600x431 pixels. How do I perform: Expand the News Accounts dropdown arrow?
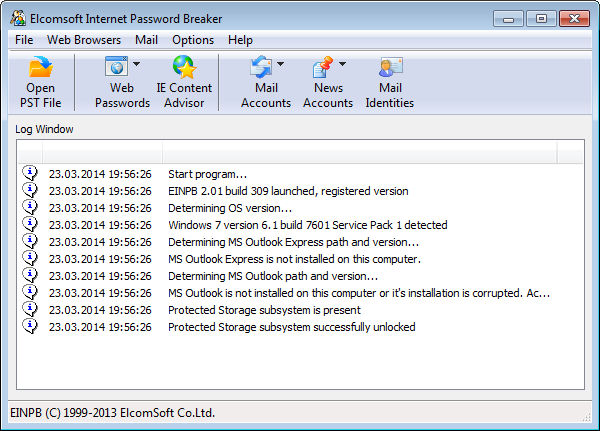342,65
